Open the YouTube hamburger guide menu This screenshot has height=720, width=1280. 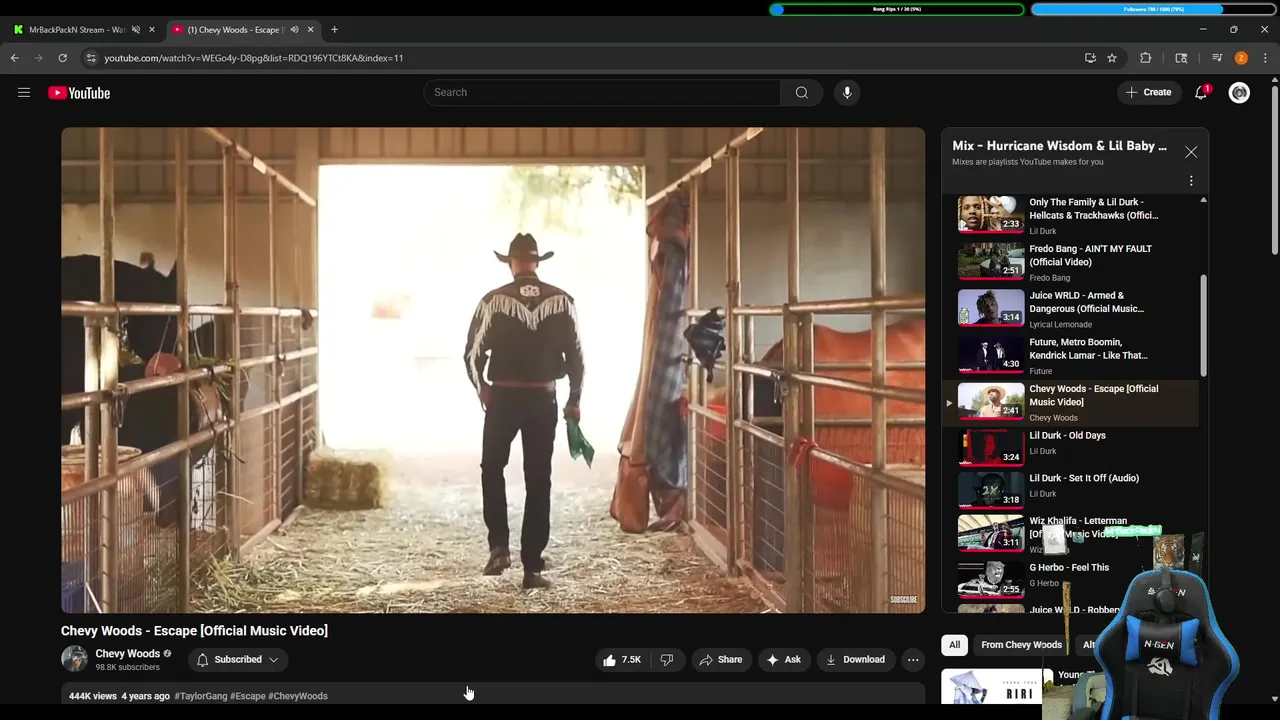pyautogui.click(x=24, y=93)
